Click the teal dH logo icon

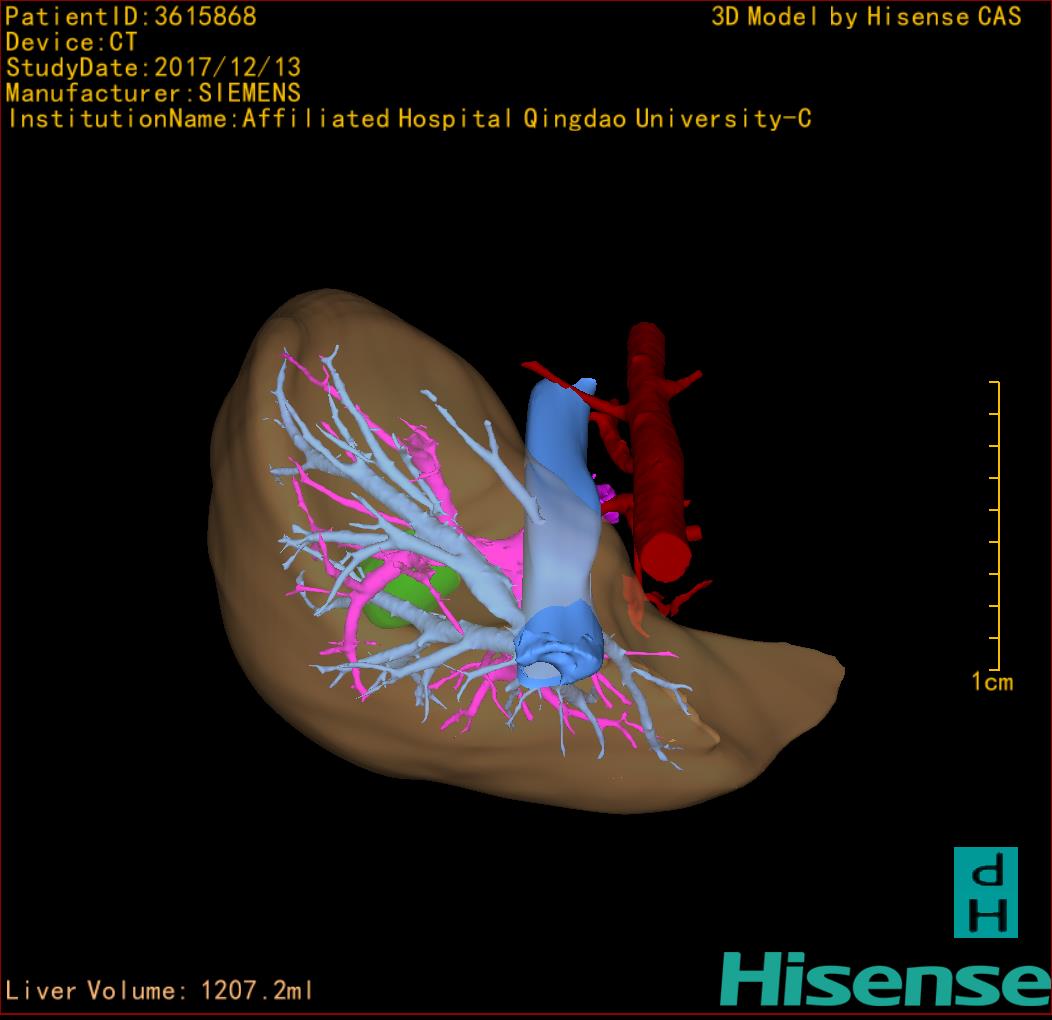pyautogui.click(x=985, y=892)
